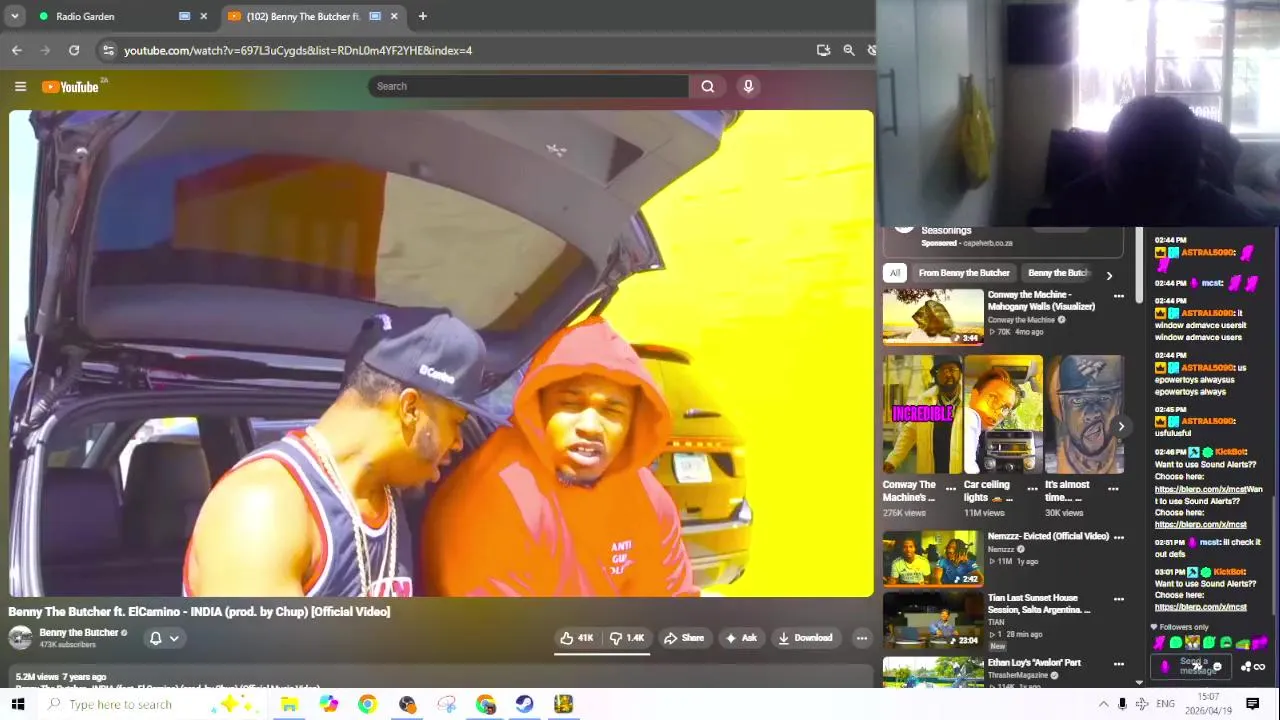Open Conway the Machine Mahogany Walls thumbnail
Viewport: 1280px width, 720px height.
click(x=933, y=316)
